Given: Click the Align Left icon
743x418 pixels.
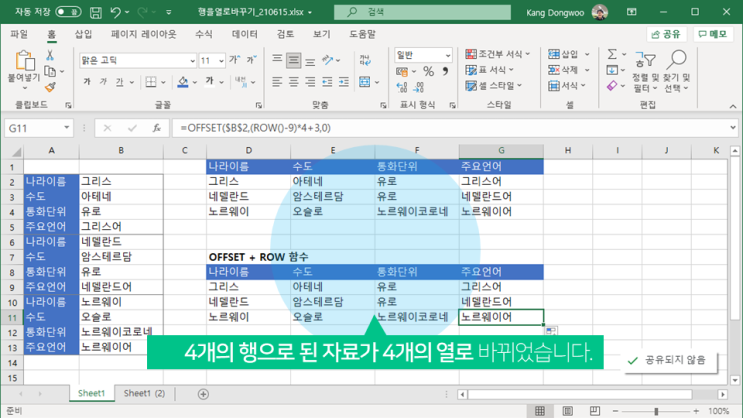Looking at the screenshot, I should click(x=277, y=82).
